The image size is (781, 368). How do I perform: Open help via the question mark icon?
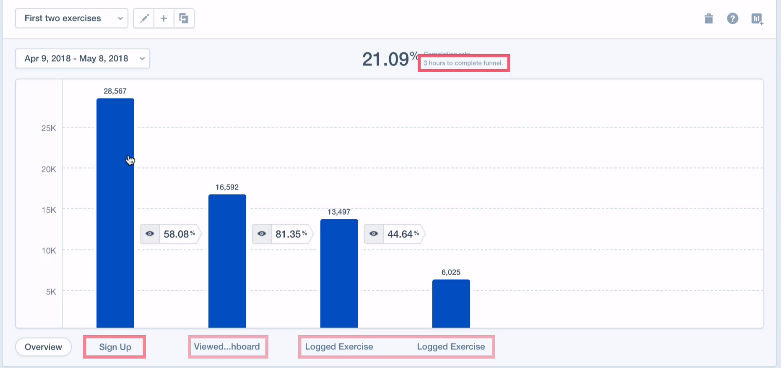tap(732, 19)
